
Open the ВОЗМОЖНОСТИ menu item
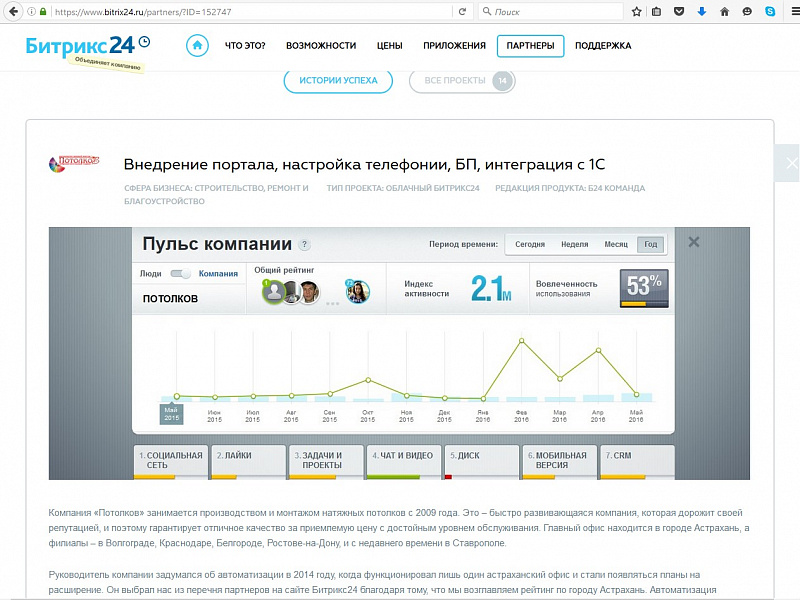tap(321, 45)
